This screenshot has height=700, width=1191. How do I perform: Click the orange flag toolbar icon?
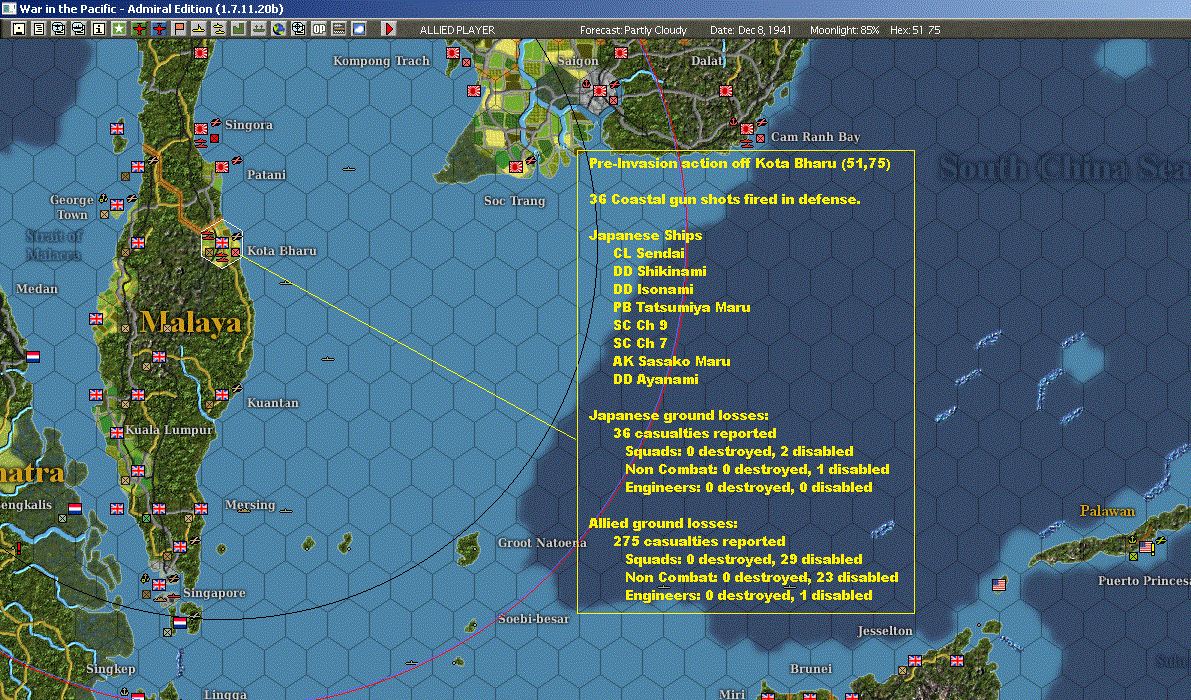pos(178,29)
